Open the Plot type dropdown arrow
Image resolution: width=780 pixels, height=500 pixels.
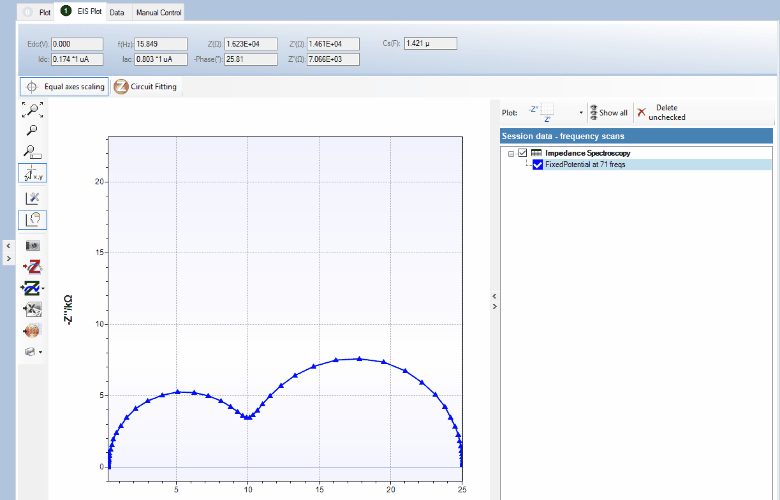point(581,113)
